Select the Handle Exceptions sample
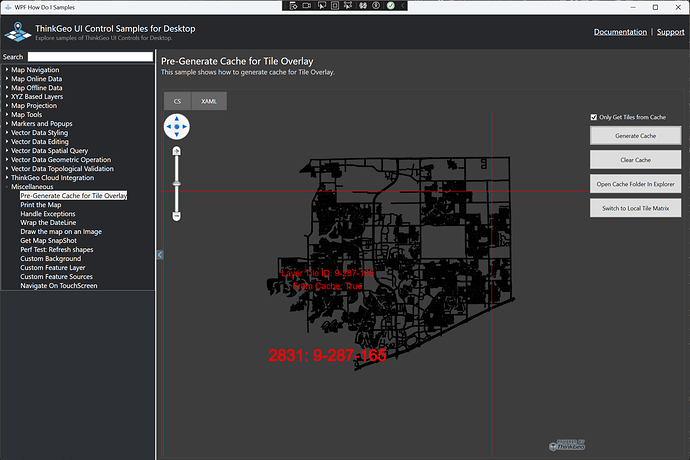The width and height of the screenshot is (690, 460). [x=48, y=214]
